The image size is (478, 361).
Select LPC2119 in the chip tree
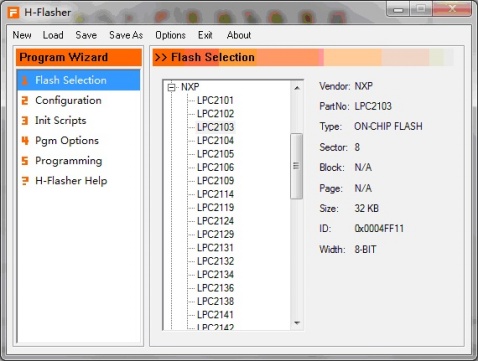click(215, 207)
